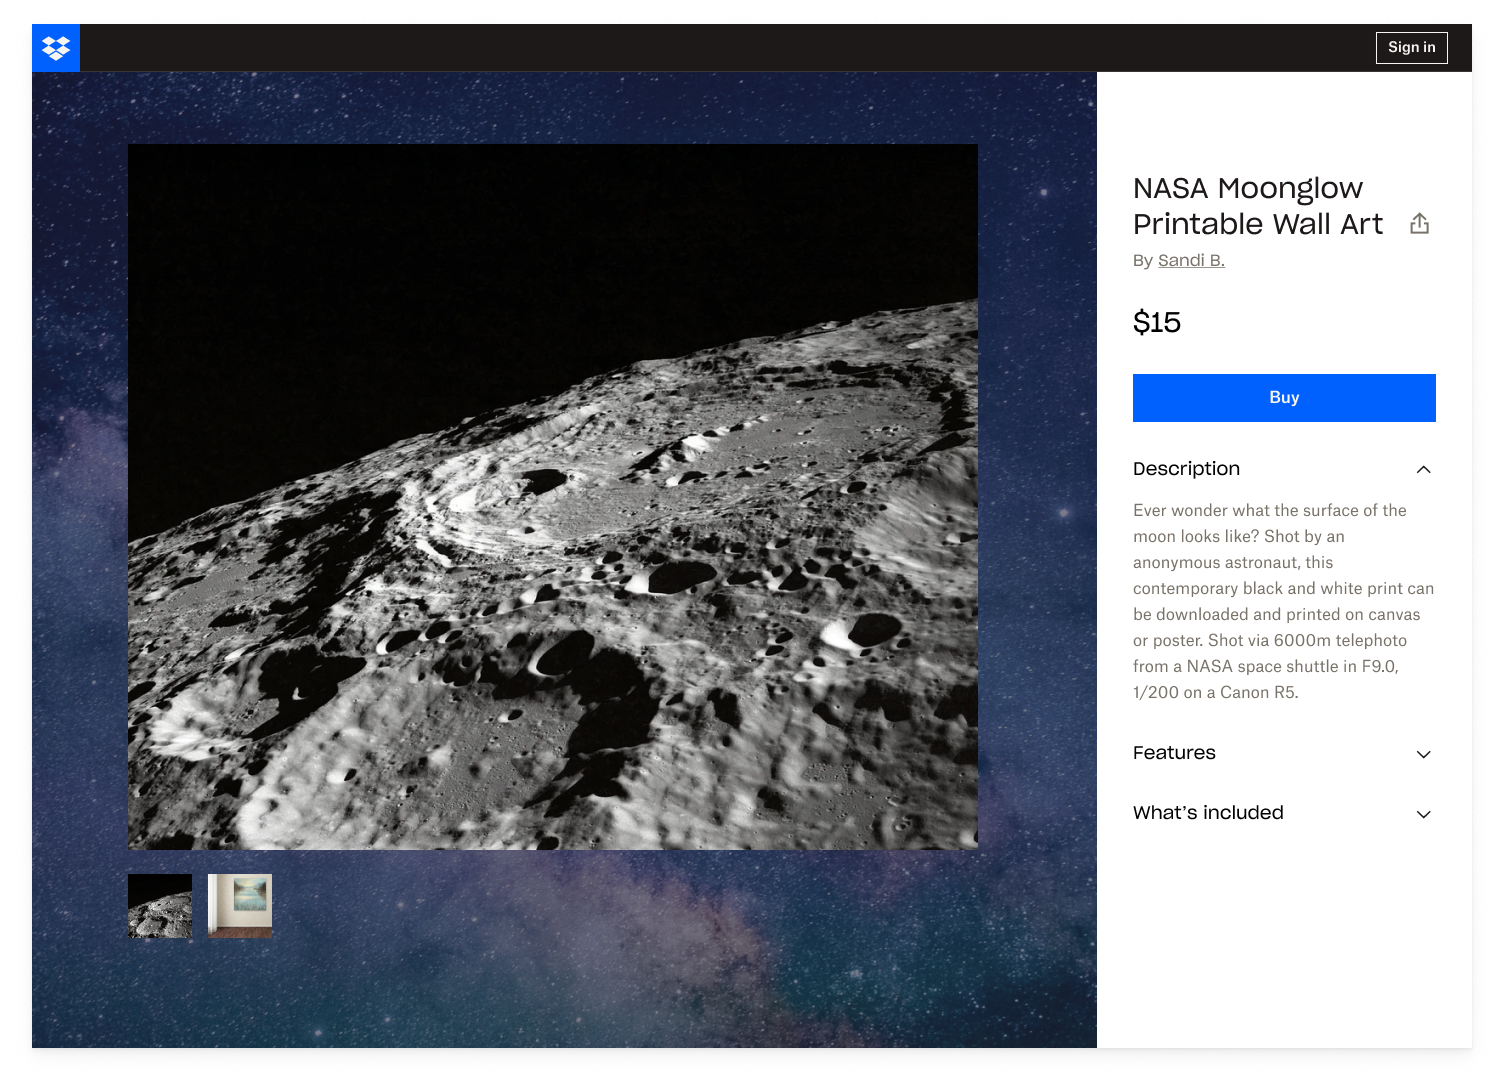Select the moon surface thumbnail
Screen dimensions: 1504x1088
160,906
